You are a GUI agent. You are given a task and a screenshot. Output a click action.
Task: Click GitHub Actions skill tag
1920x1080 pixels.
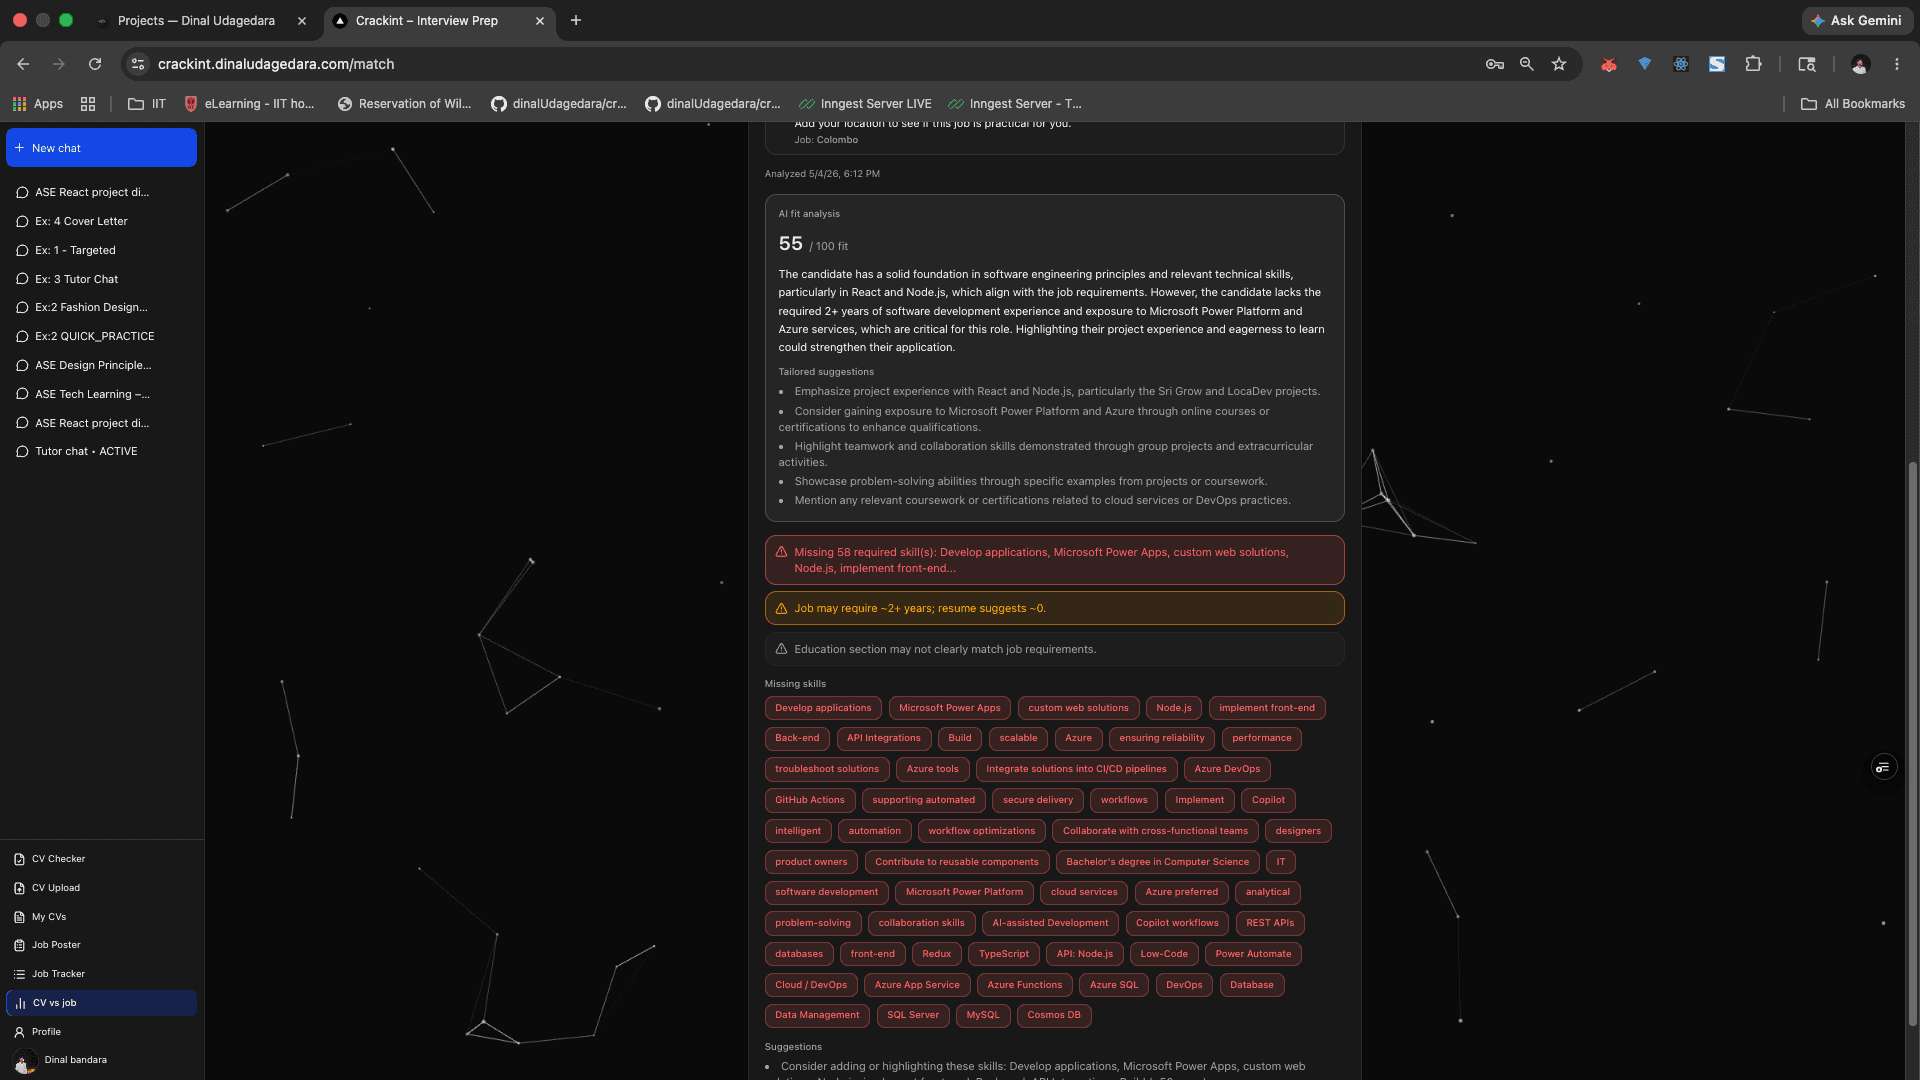pos(809,800)
